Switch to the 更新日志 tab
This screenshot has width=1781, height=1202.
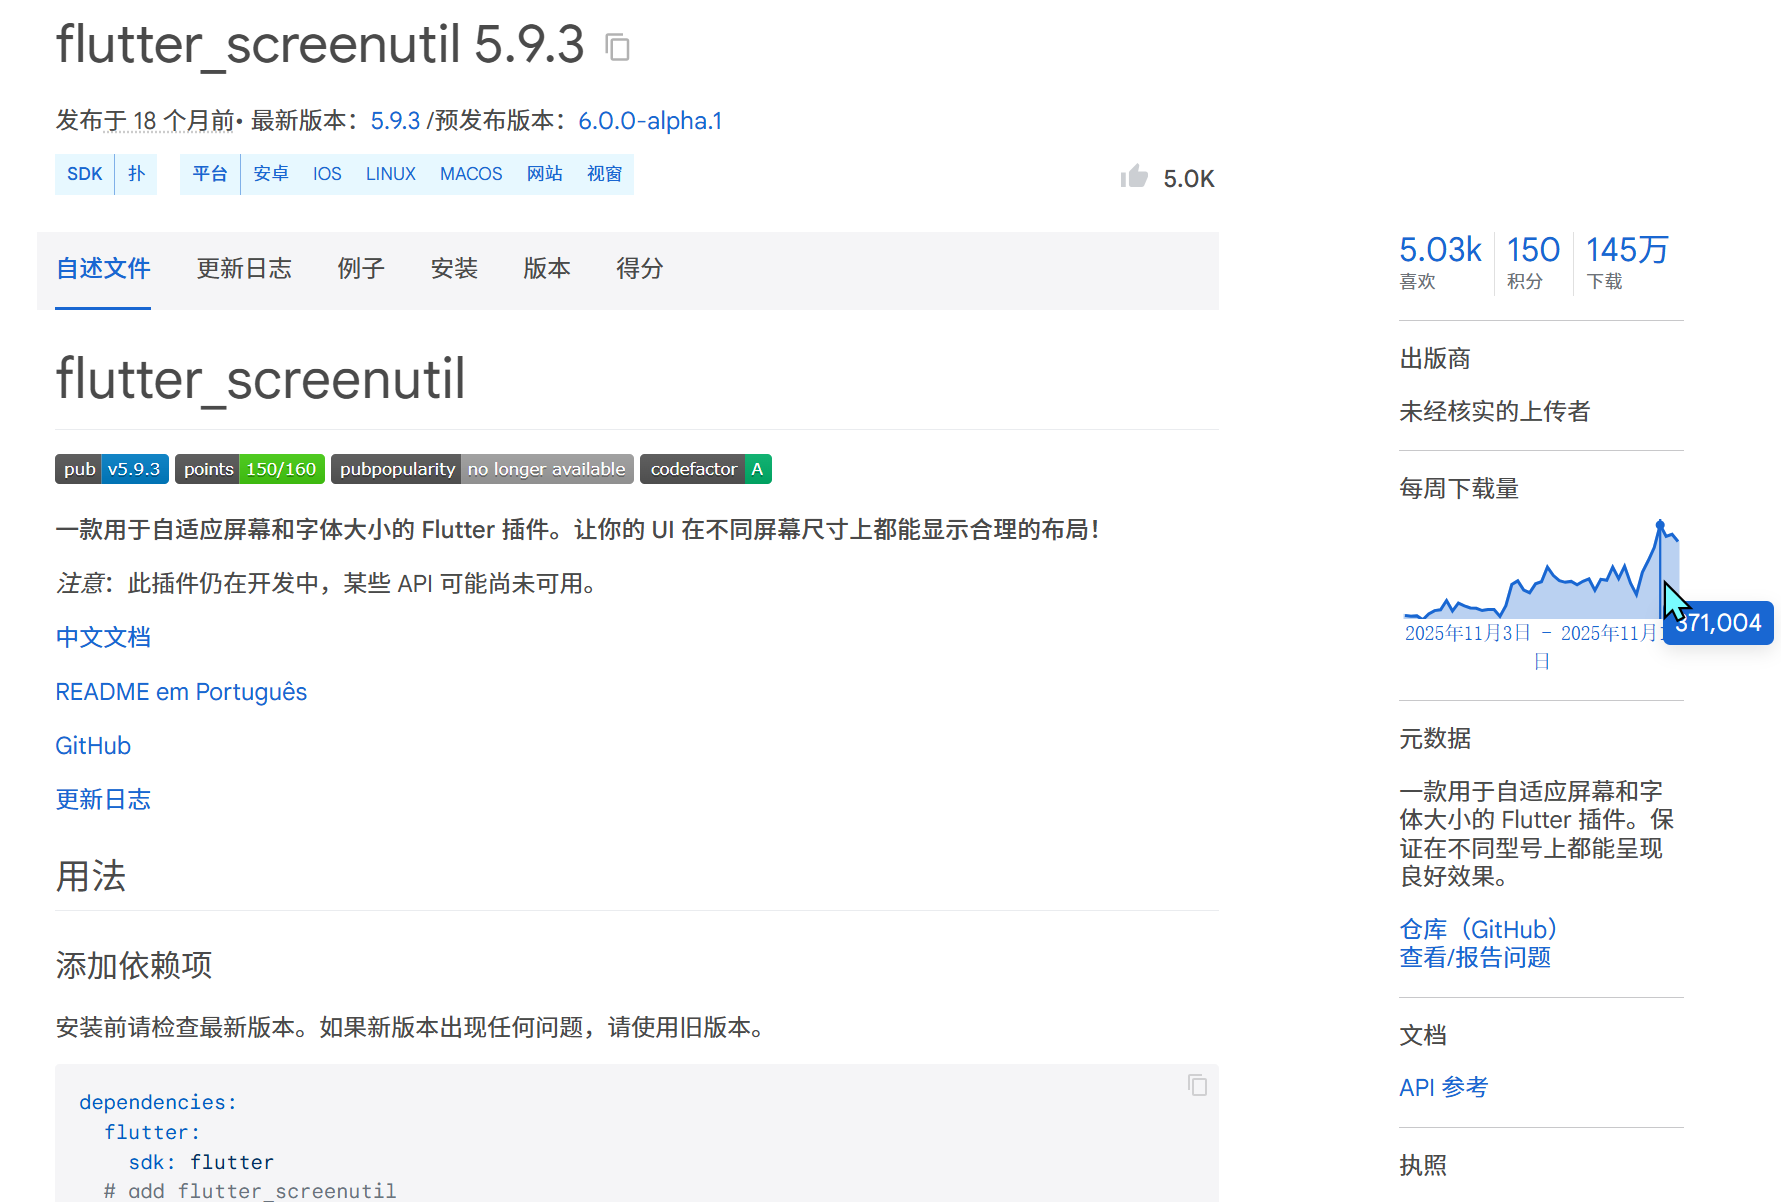(244, 269)
